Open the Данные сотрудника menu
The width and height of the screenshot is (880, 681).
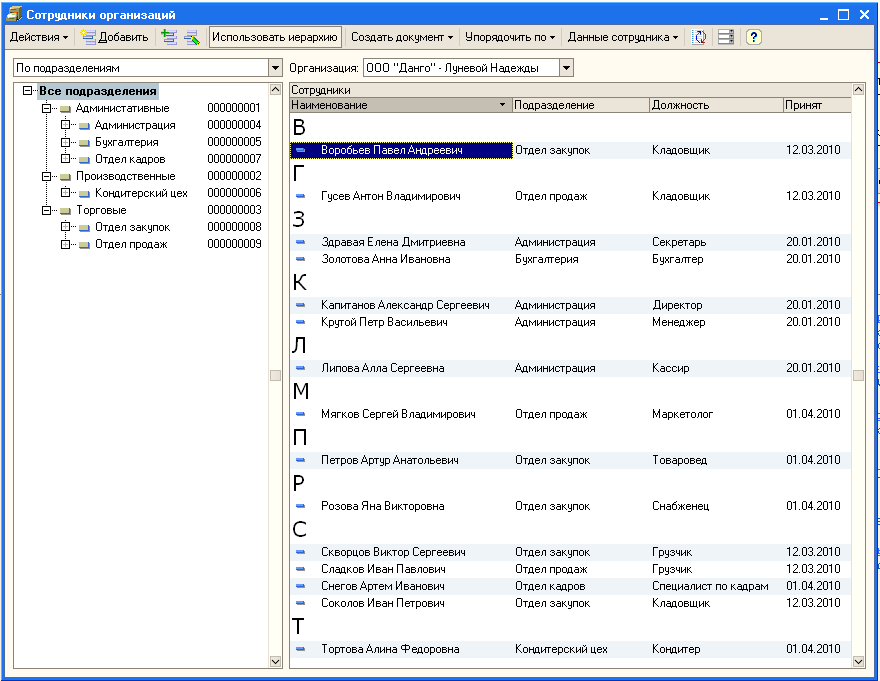click(x=622, y=37)
